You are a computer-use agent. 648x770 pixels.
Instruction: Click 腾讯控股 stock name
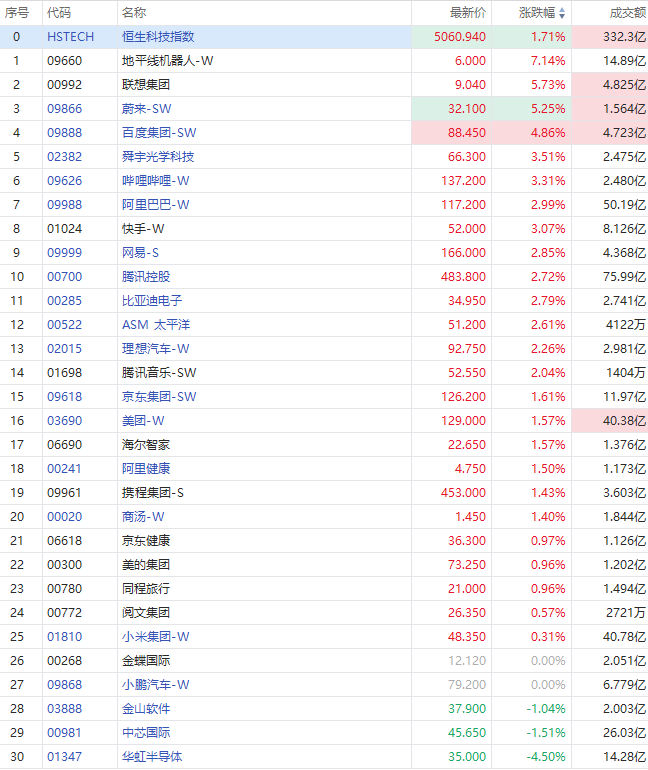(146, 277)
